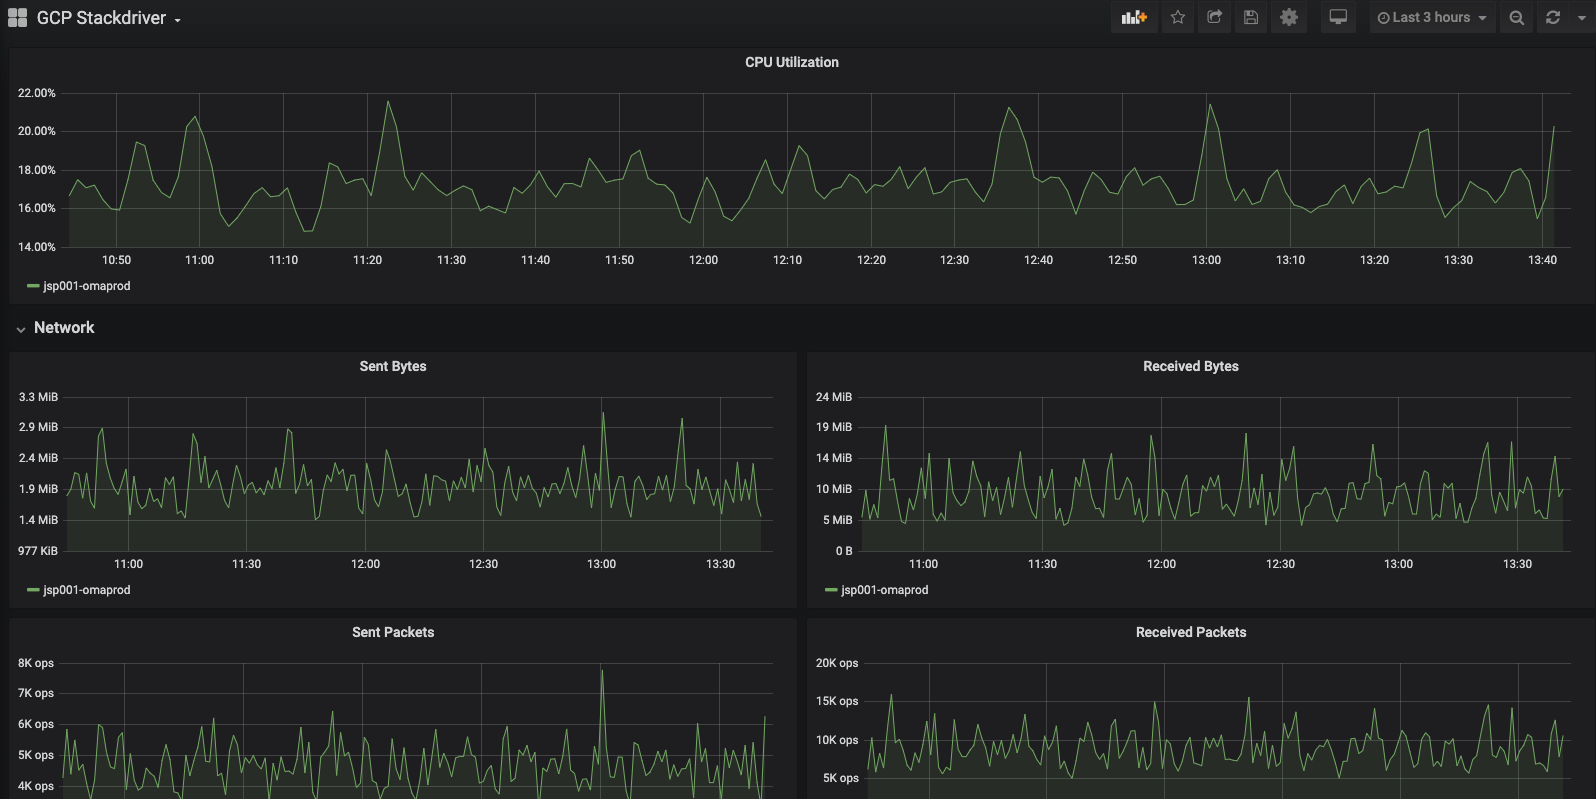Open the Received Packets panel title menu
The width and height of the screenshot is (1596, 799).
click(x=1191, y=632)
